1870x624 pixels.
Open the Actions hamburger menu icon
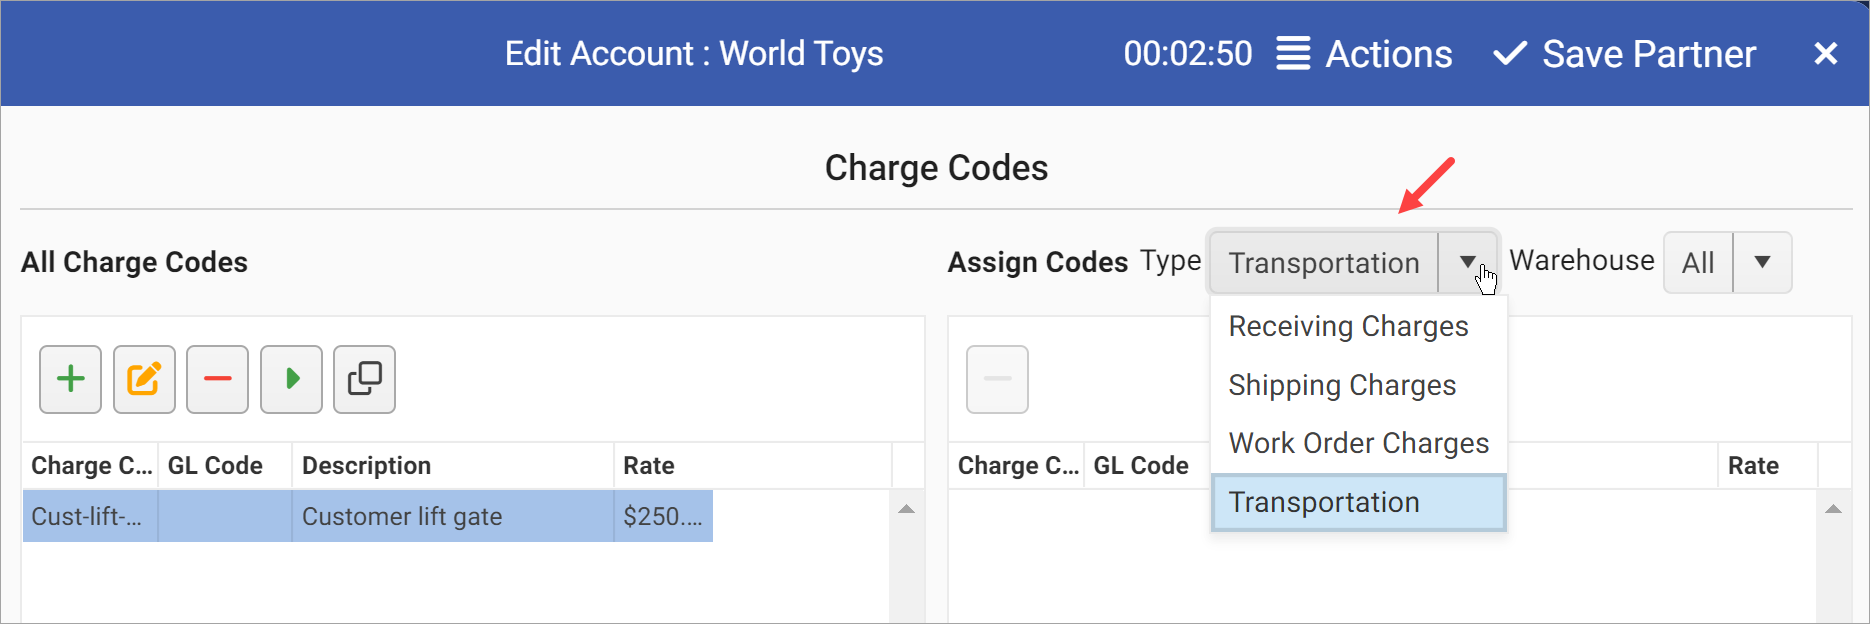point(1292,53)
